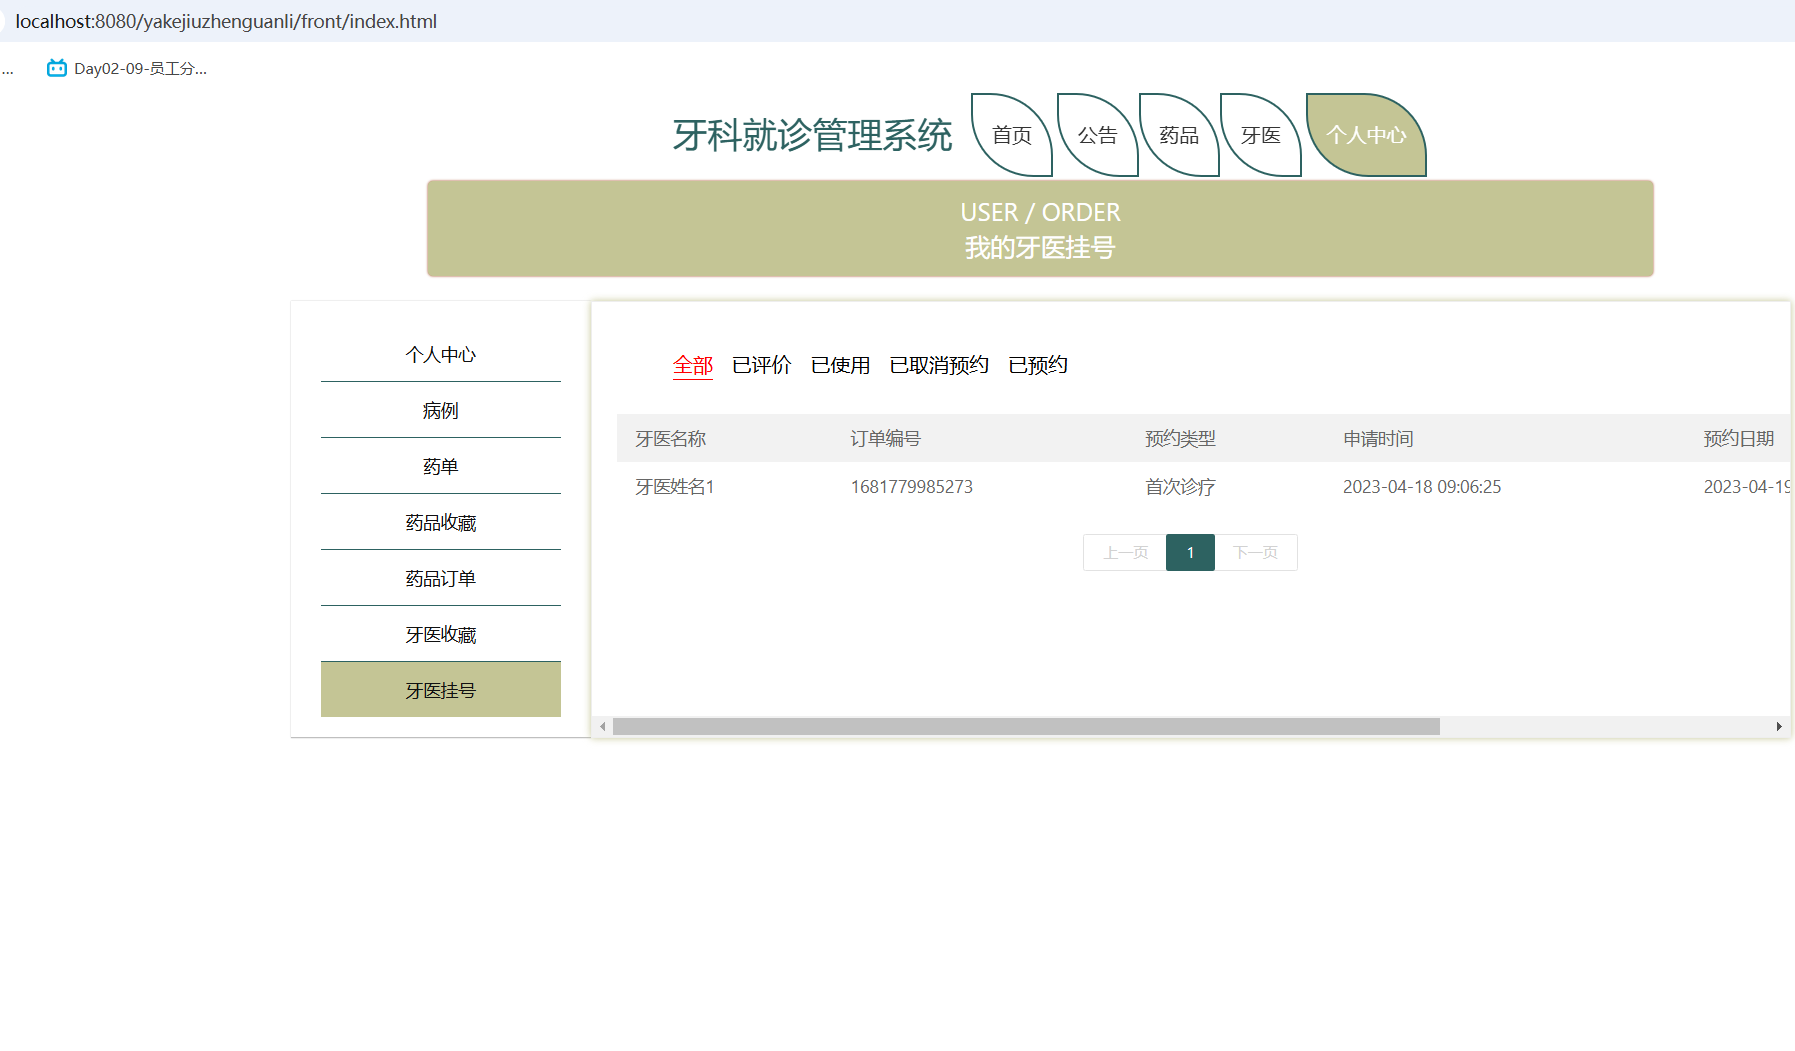
Task: Click the 2023-04-18 09:06:25 cell
Action: pos(1422,487)
